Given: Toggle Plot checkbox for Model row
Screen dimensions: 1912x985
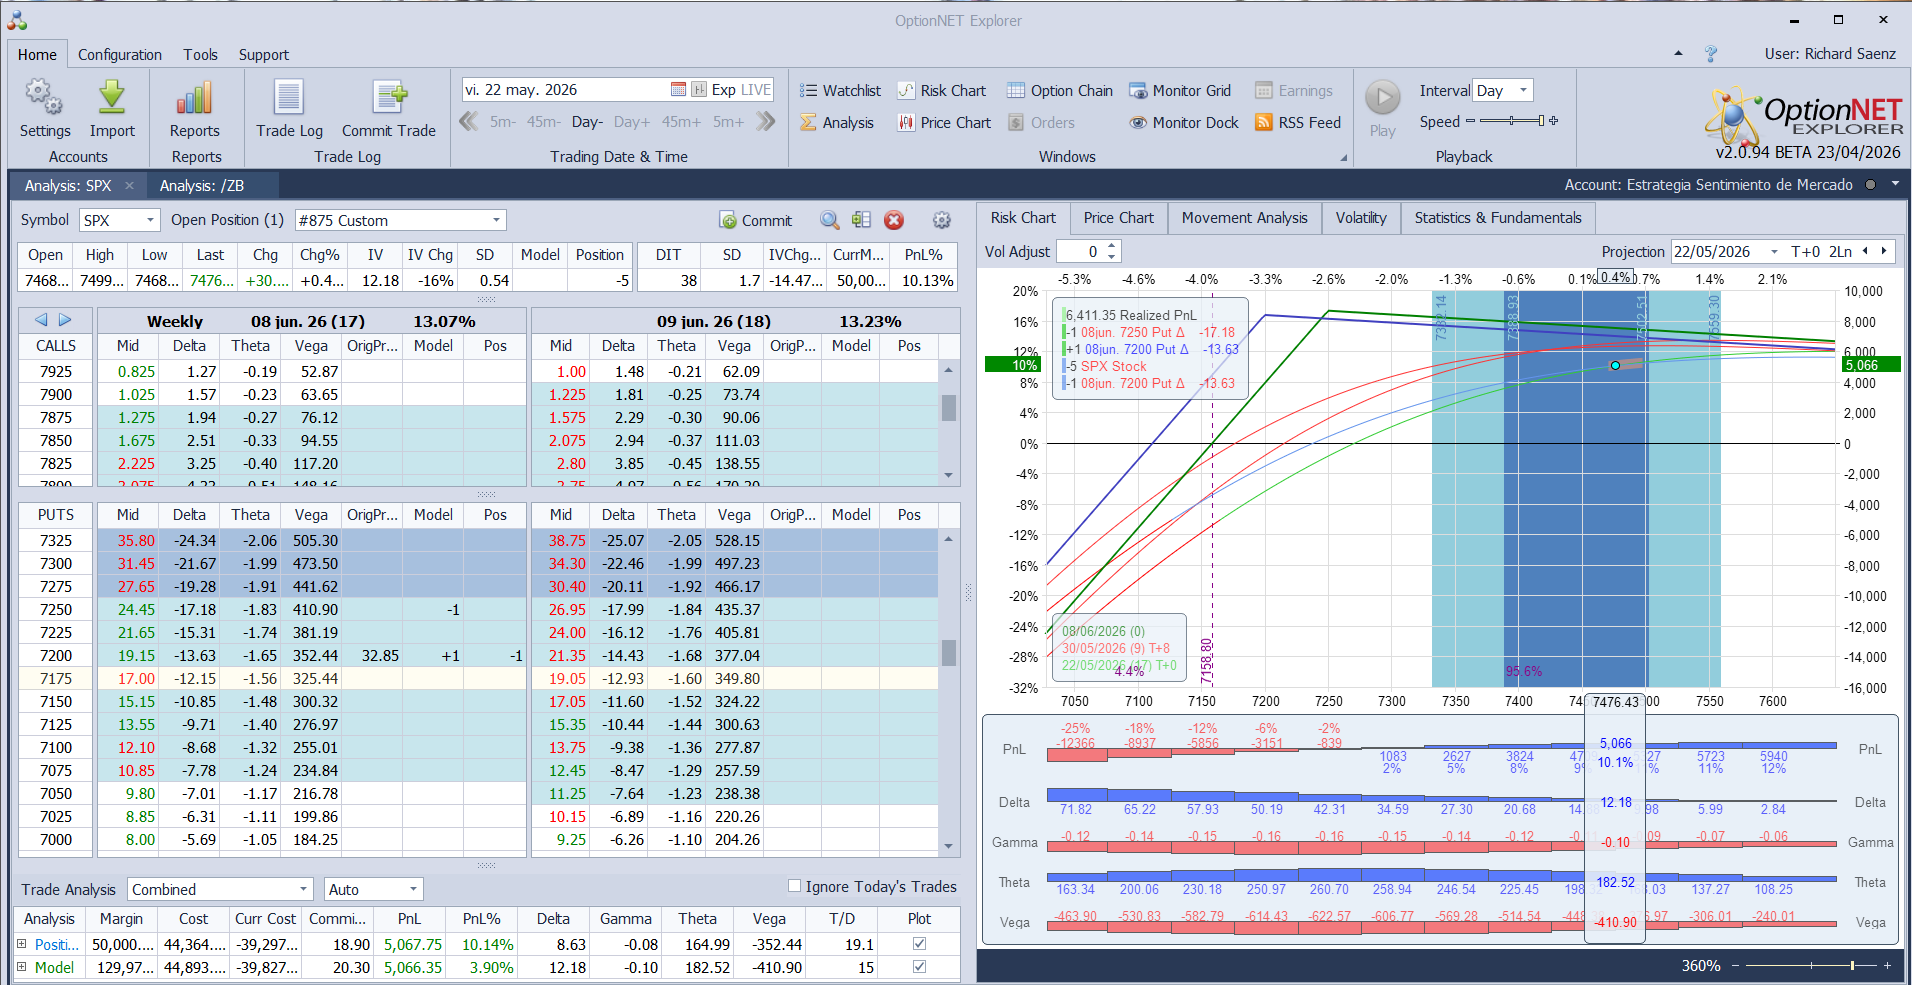Looking at the screenshot, I should point(919,966).
